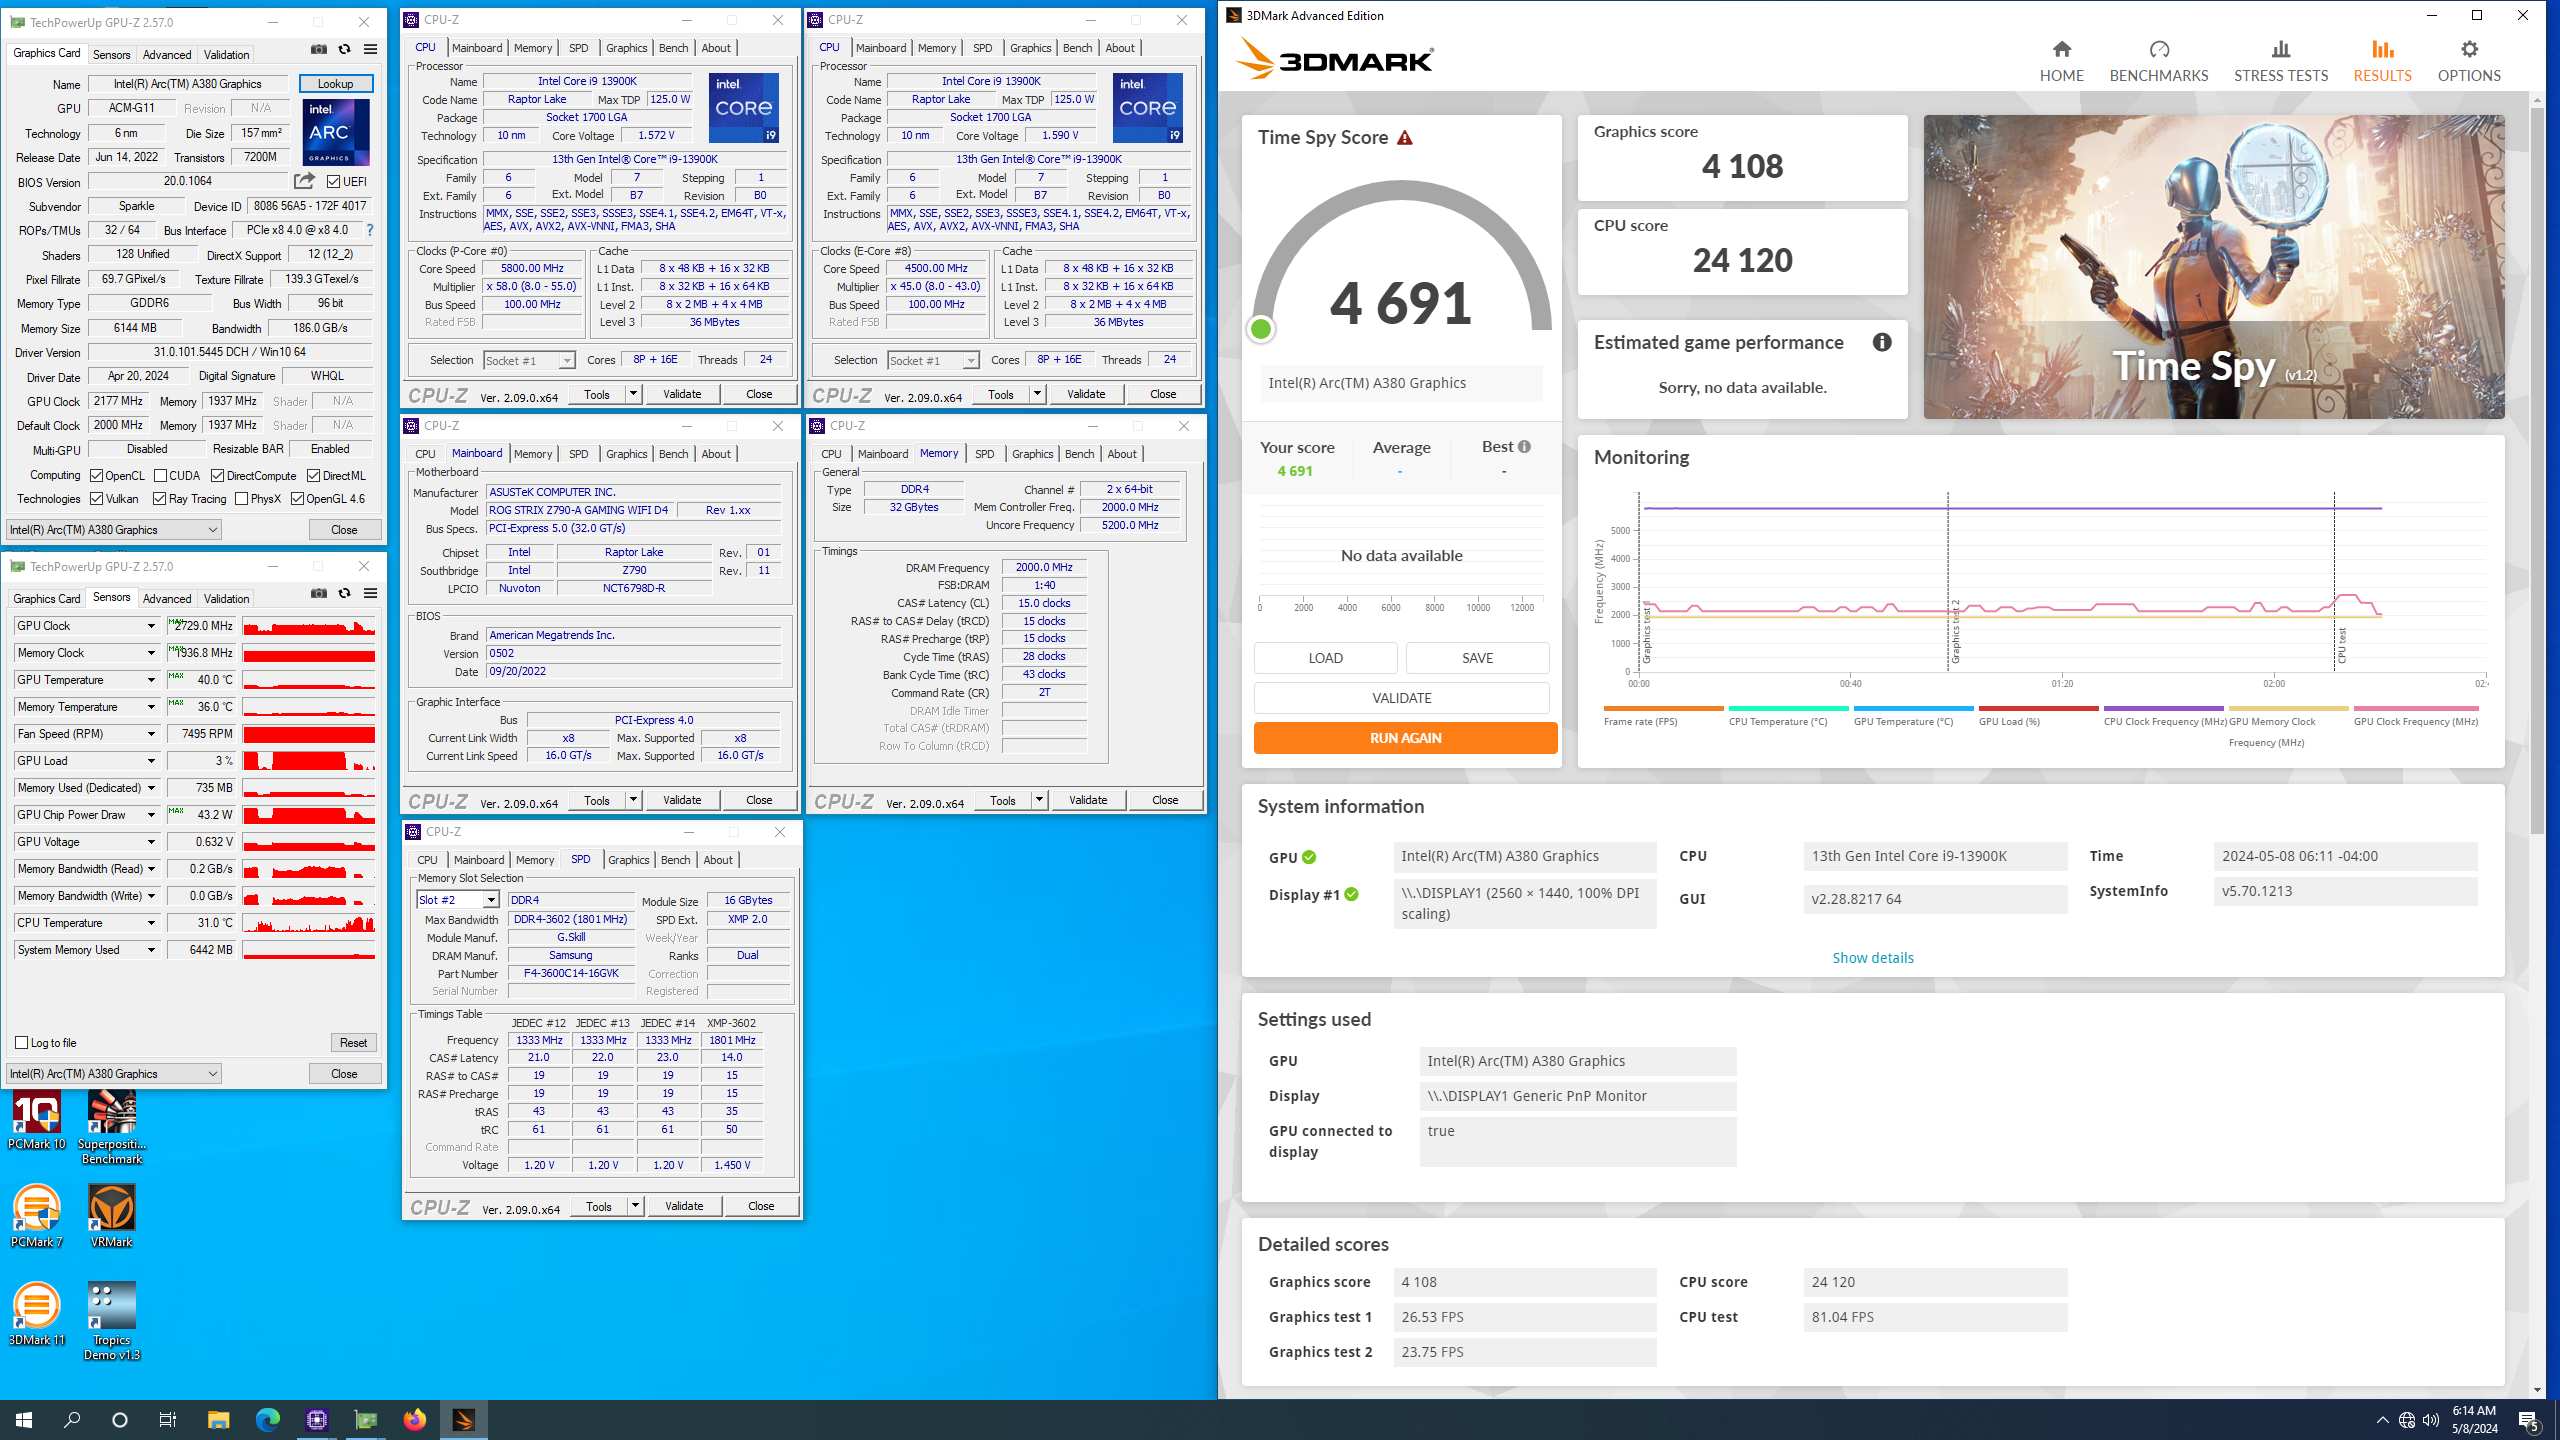
Task: Open Graphics tab in CPU-Z Mainboard window
Action: [x=626, y=454]
